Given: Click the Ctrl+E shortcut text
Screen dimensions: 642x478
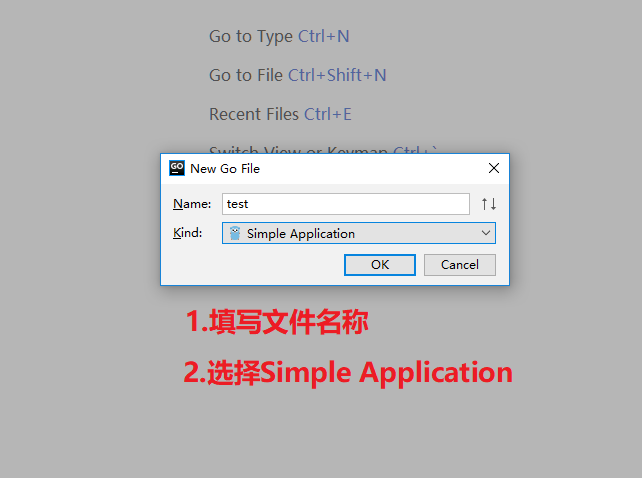Looking at the screenshot, I should click(328, 114).
